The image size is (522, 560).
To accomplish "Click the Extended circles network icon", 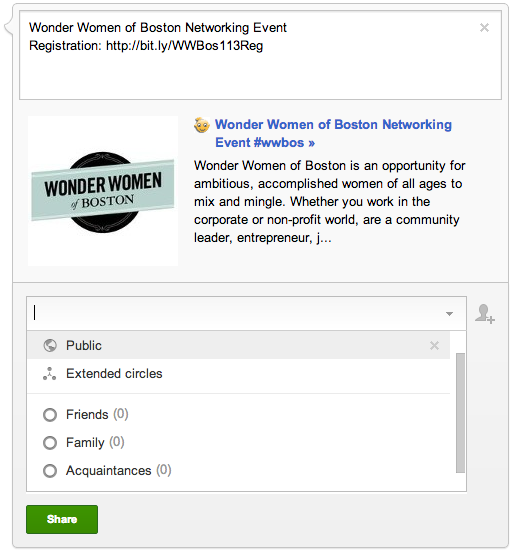I will point(50,374).
